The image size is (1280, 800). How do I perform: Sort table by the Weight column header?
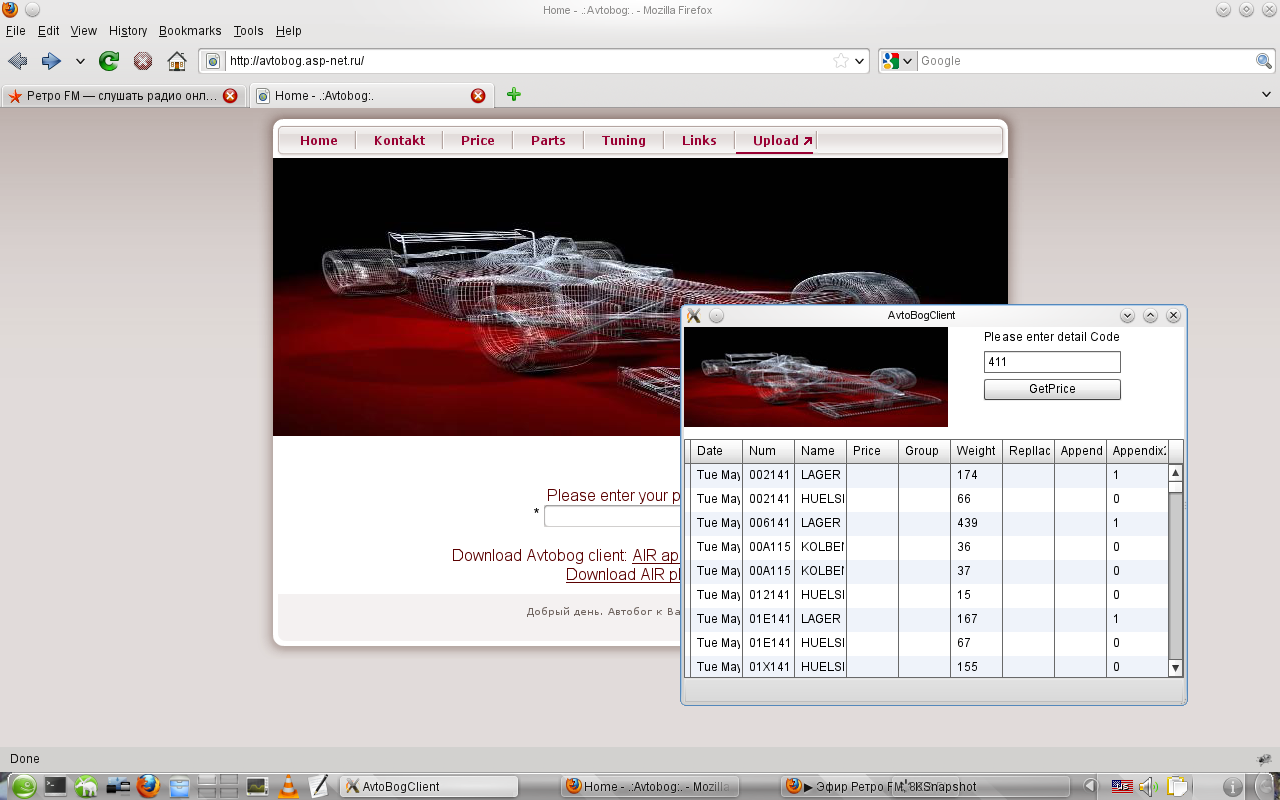coord(976,451)
